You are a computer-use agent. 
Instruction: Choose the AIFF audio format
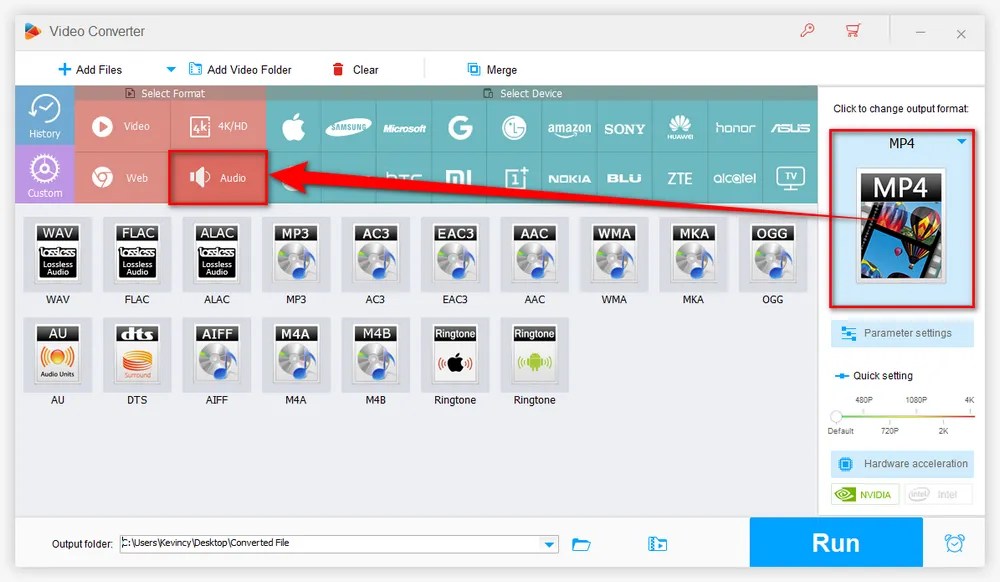(x=217, y=354)
